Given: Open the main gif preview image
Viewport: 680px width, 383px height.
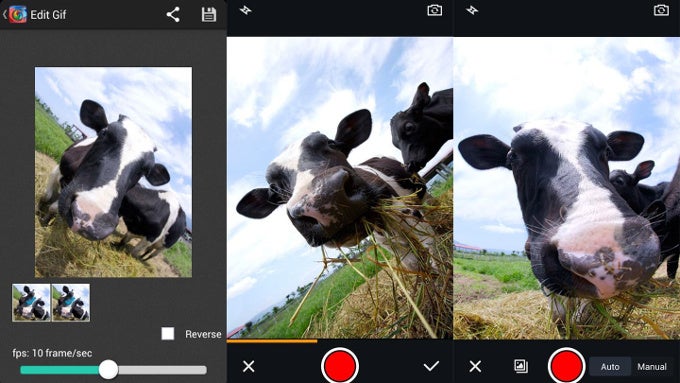Looking at the screenshot, I should coord(113,172).
